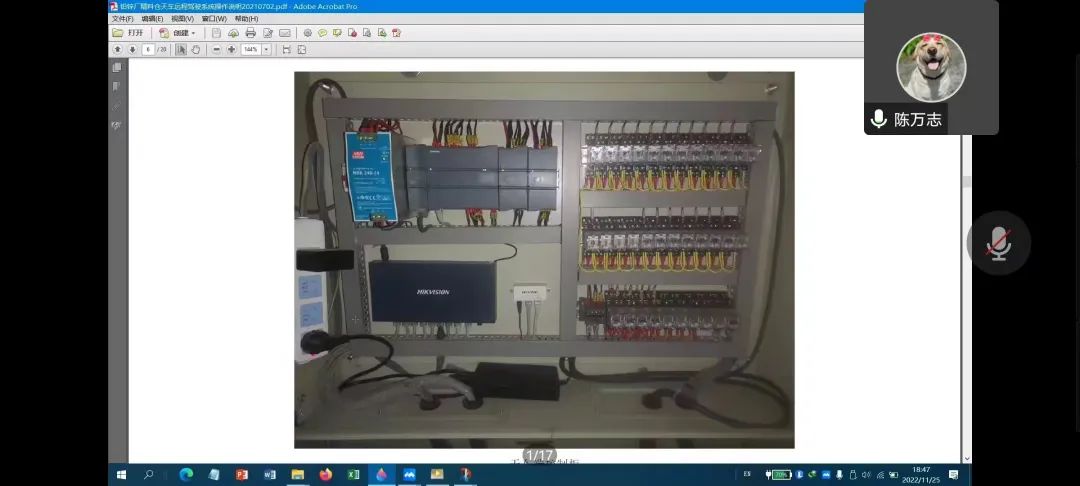This screenshot has height=486, width=1080.
Task: Open Firefox from the Windows taskbar
Action: click(x=325, y=474)
